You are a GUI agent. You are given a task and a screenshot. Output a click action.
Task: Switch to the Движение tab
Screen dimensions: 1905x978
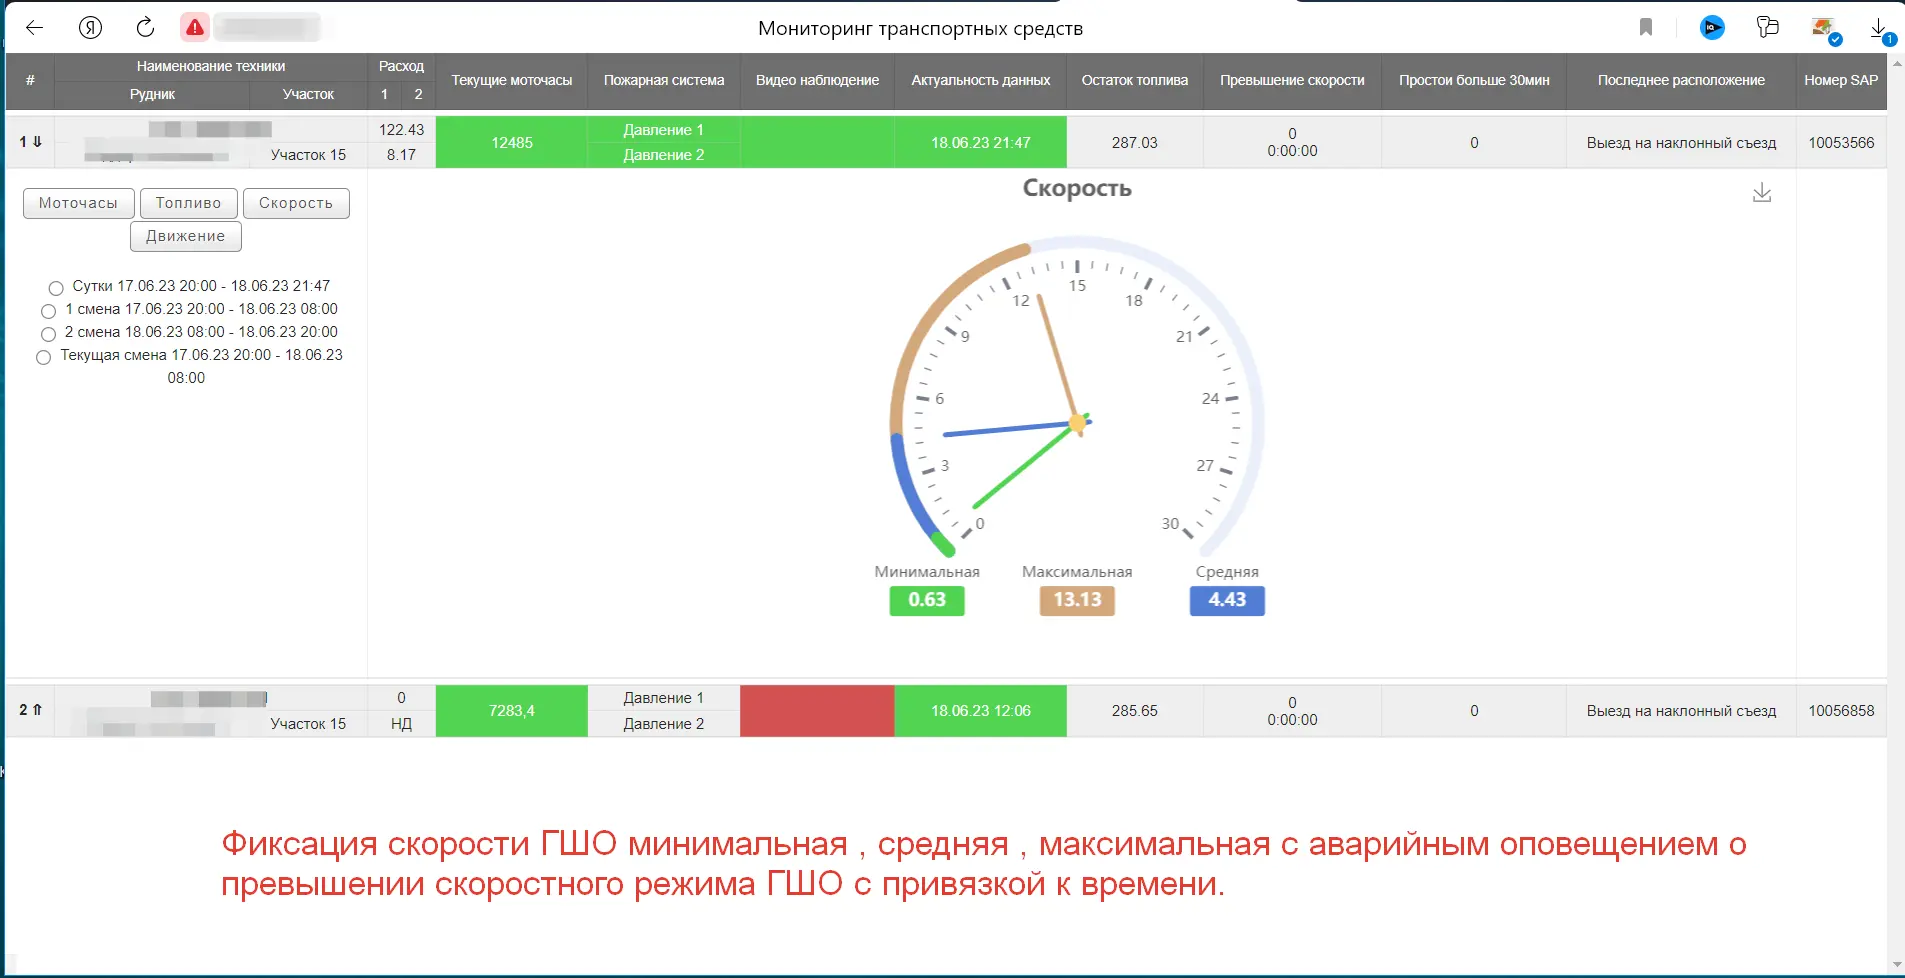(x=185, y=236)
